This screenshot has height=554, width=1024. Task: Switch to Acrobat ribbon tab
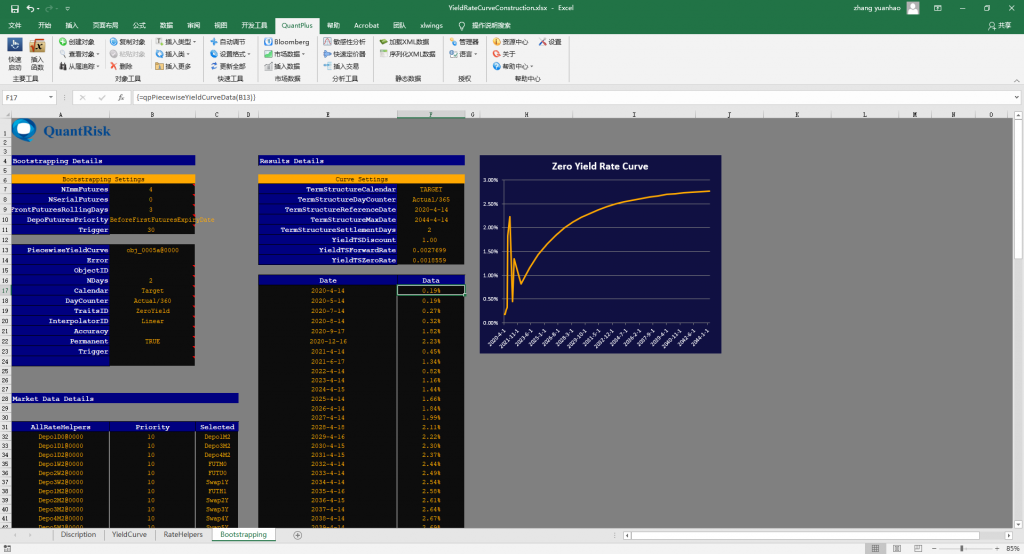[366, 25]
